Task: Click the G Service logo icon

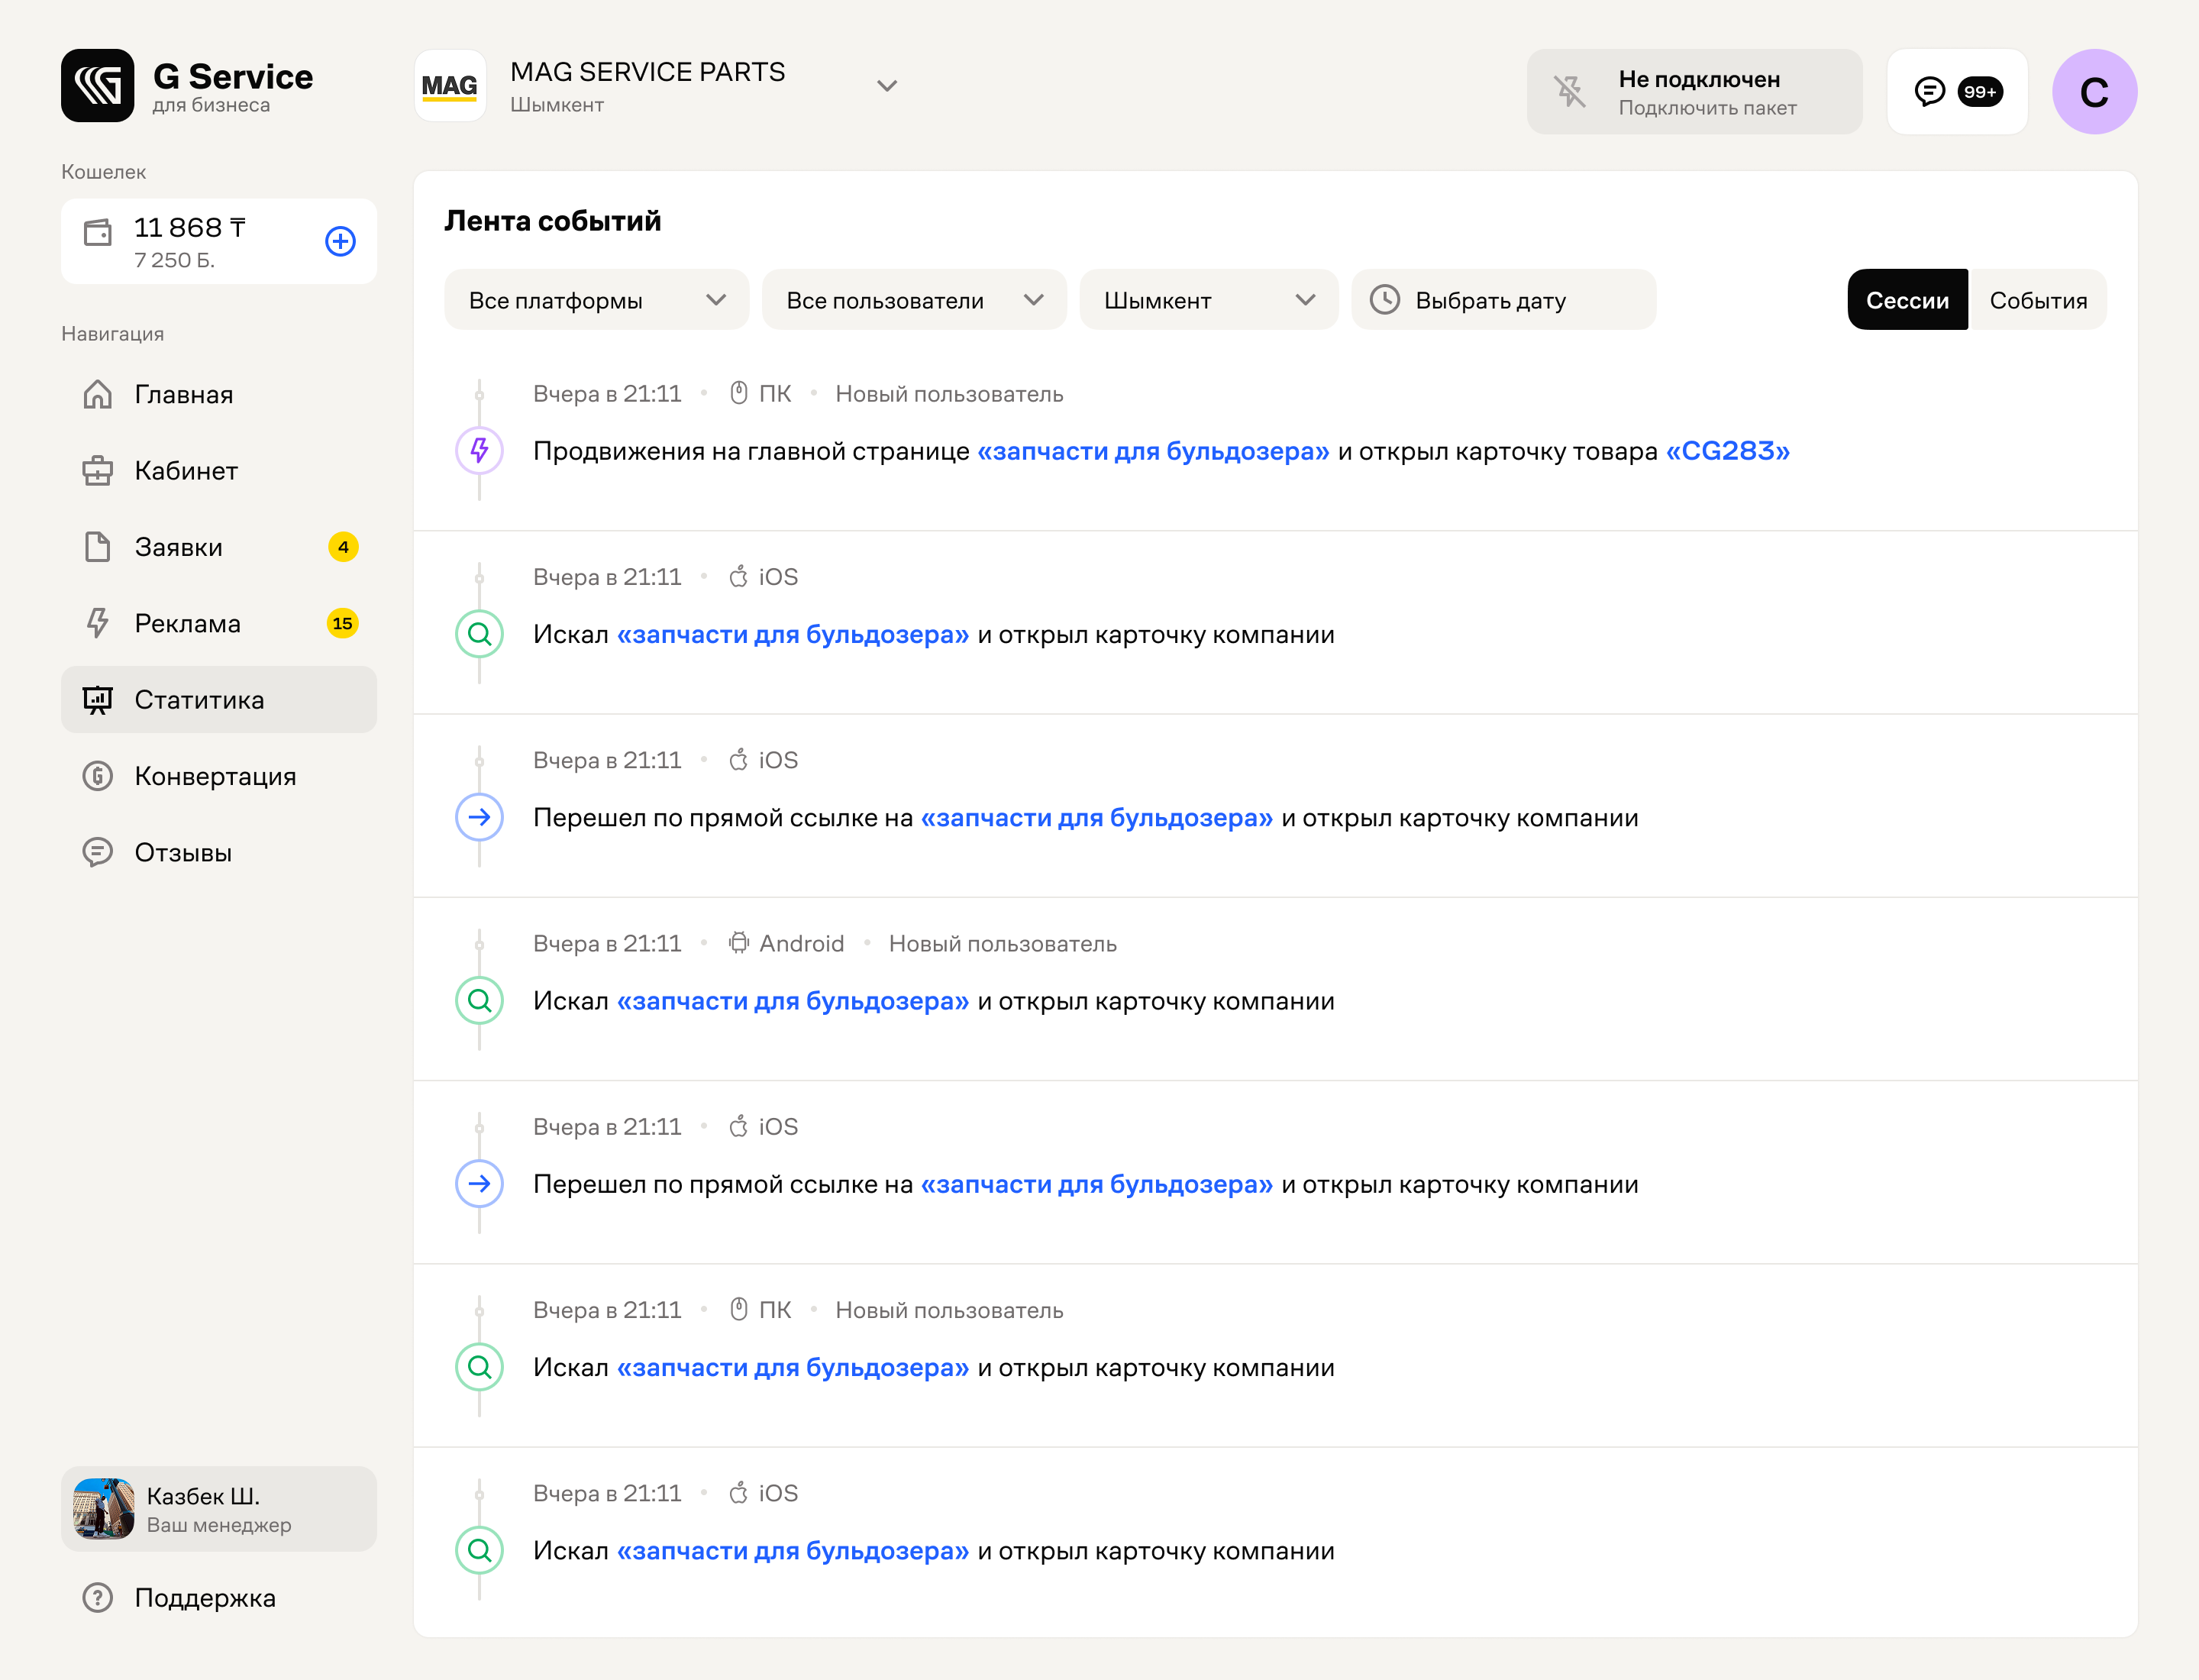Action: pos(97,86)
